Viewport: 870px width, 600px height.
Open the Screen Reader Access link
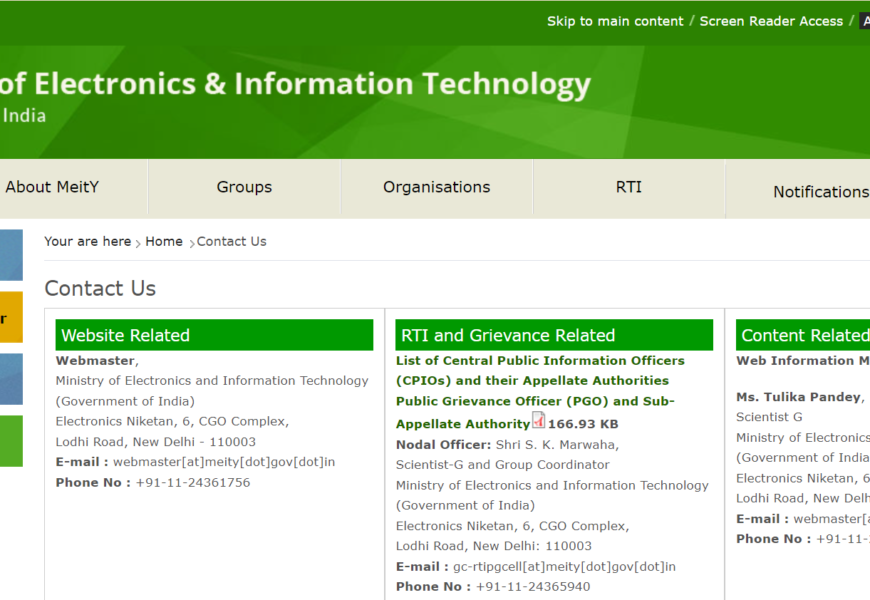click(771, 21)
